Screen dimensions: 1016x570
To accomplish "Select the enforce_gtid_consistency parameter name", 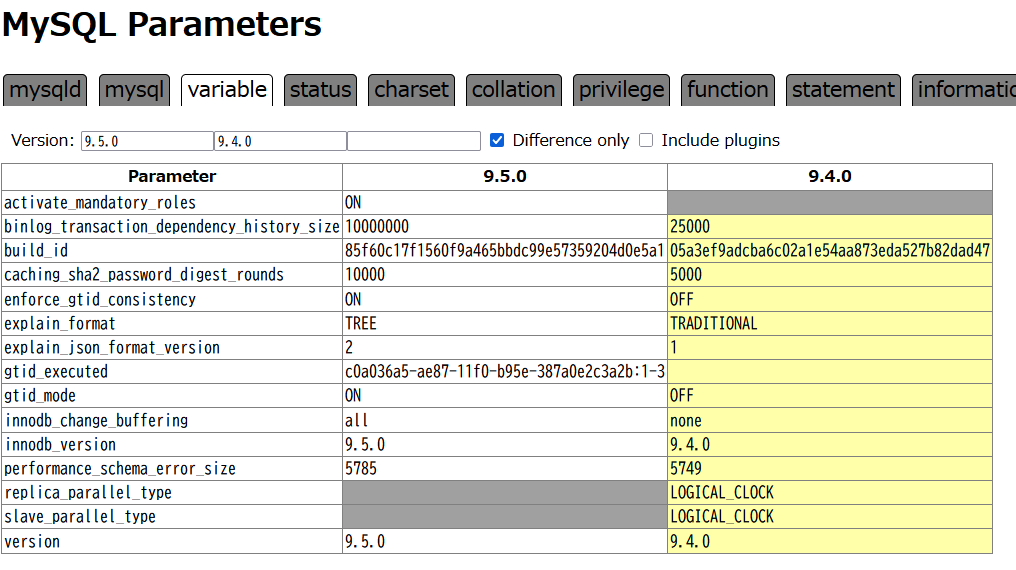I will click(100, 299).
